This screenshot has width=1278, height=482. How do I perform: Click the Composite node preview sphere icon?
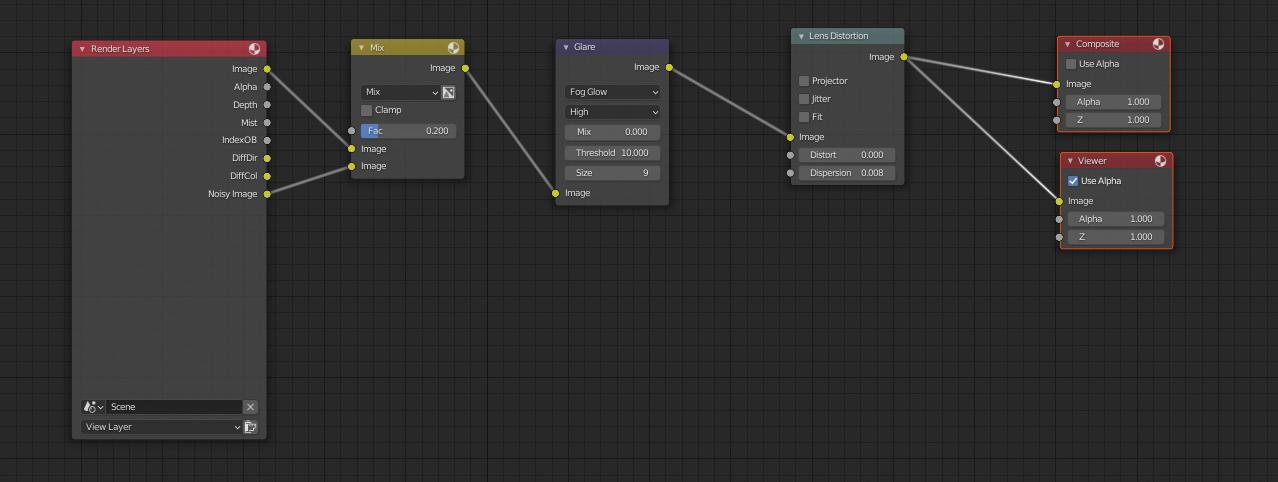pos(1158,44)
